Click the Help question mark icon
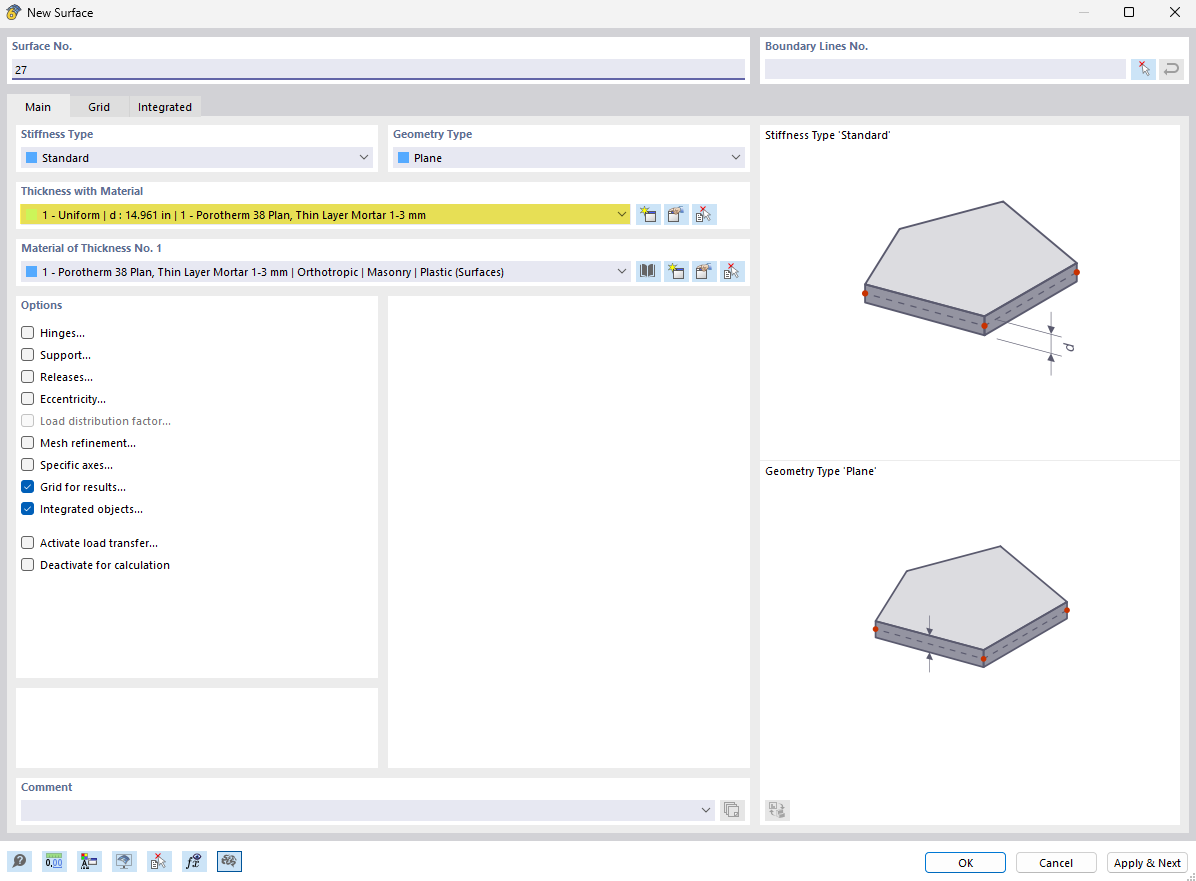 click(x=19, y=861)
